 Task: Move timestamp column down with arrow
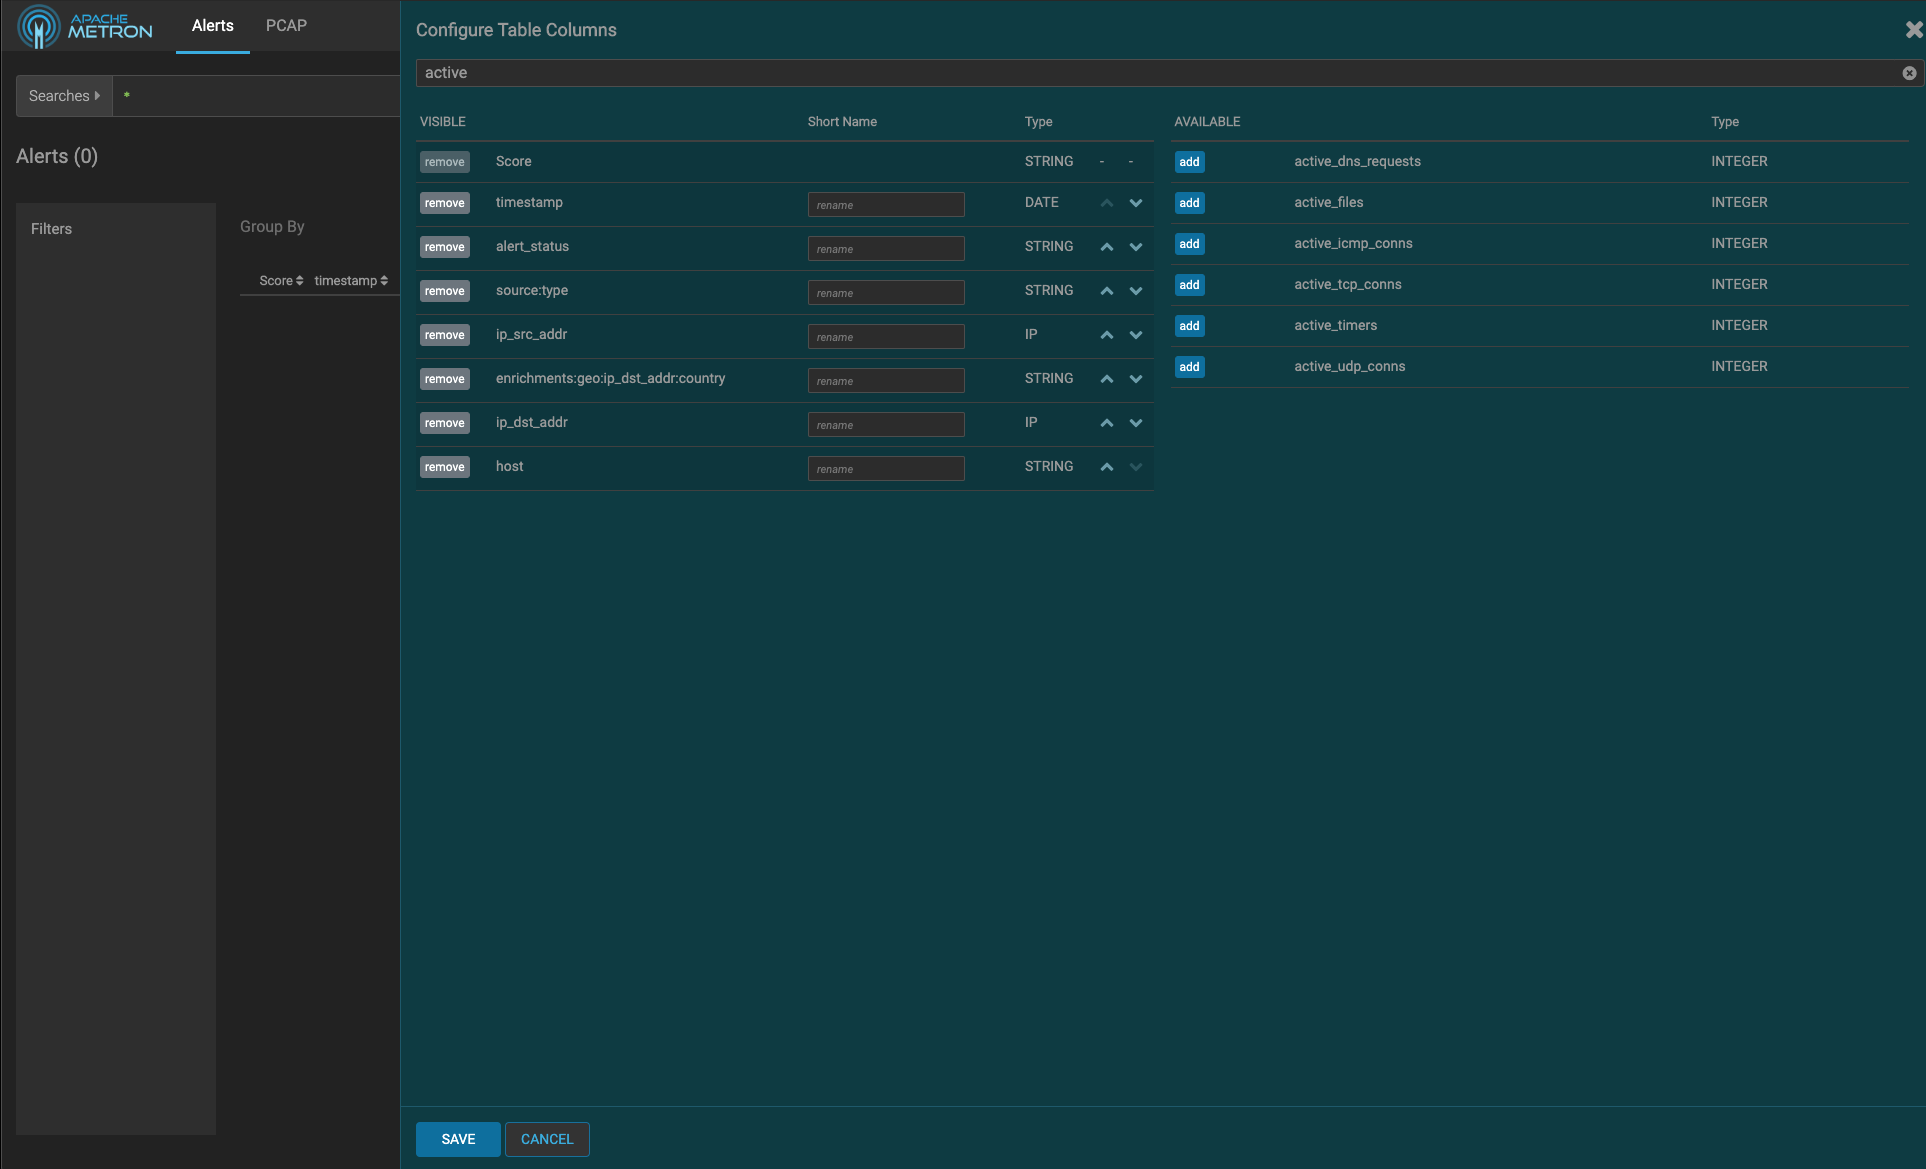1136,203
